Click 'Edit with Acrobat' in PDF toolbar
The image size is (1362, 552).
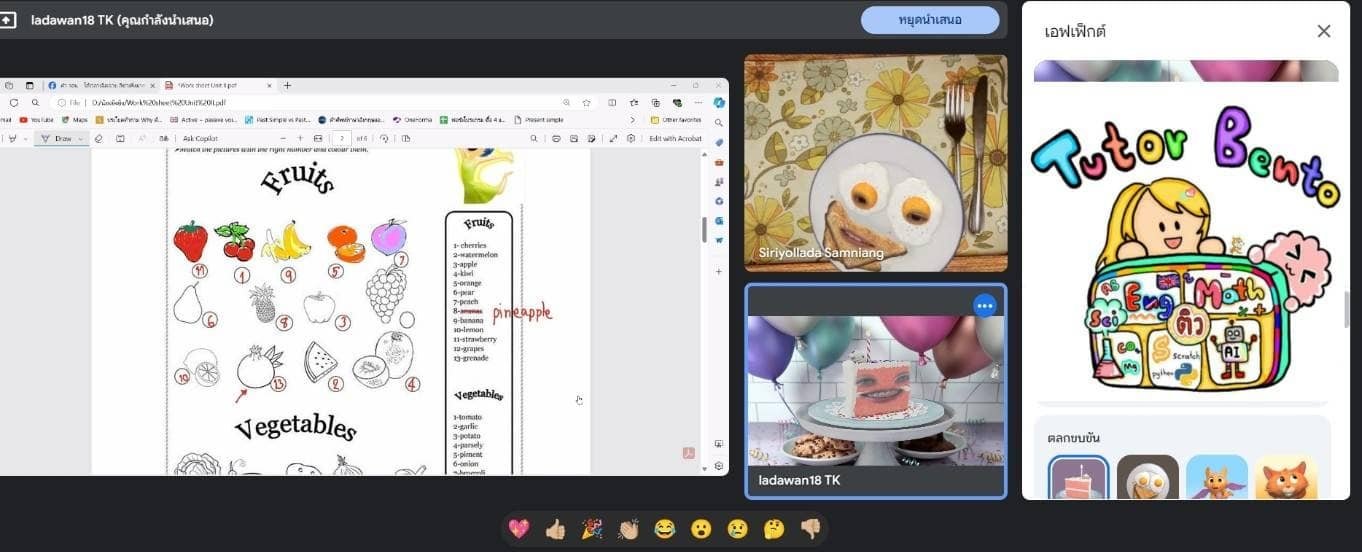[x=675, y=139]
